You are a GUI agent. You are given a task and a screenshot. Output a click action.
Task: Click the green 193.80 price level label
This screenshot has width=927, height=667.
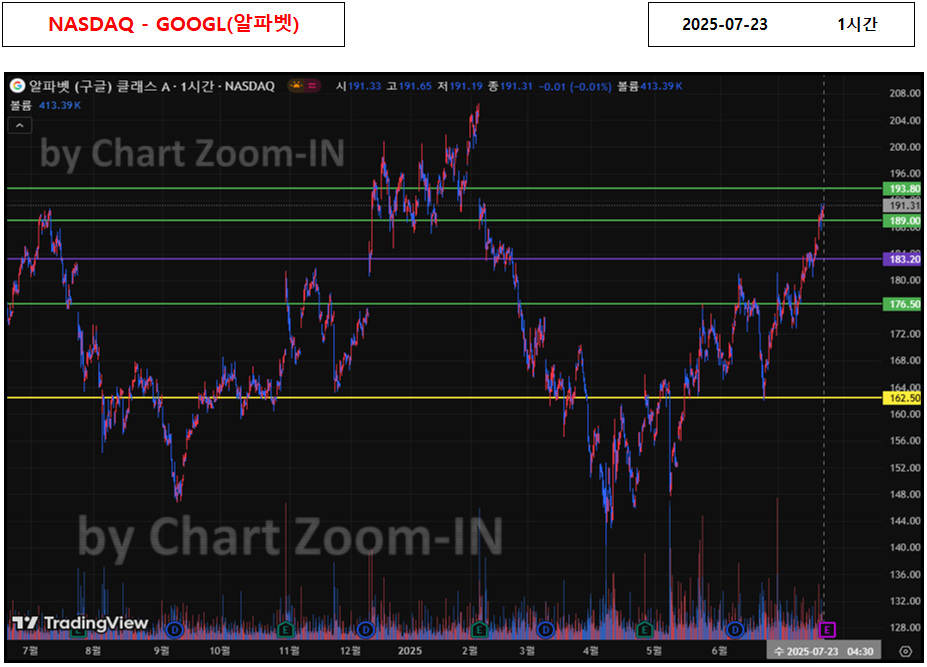point(902,189)
